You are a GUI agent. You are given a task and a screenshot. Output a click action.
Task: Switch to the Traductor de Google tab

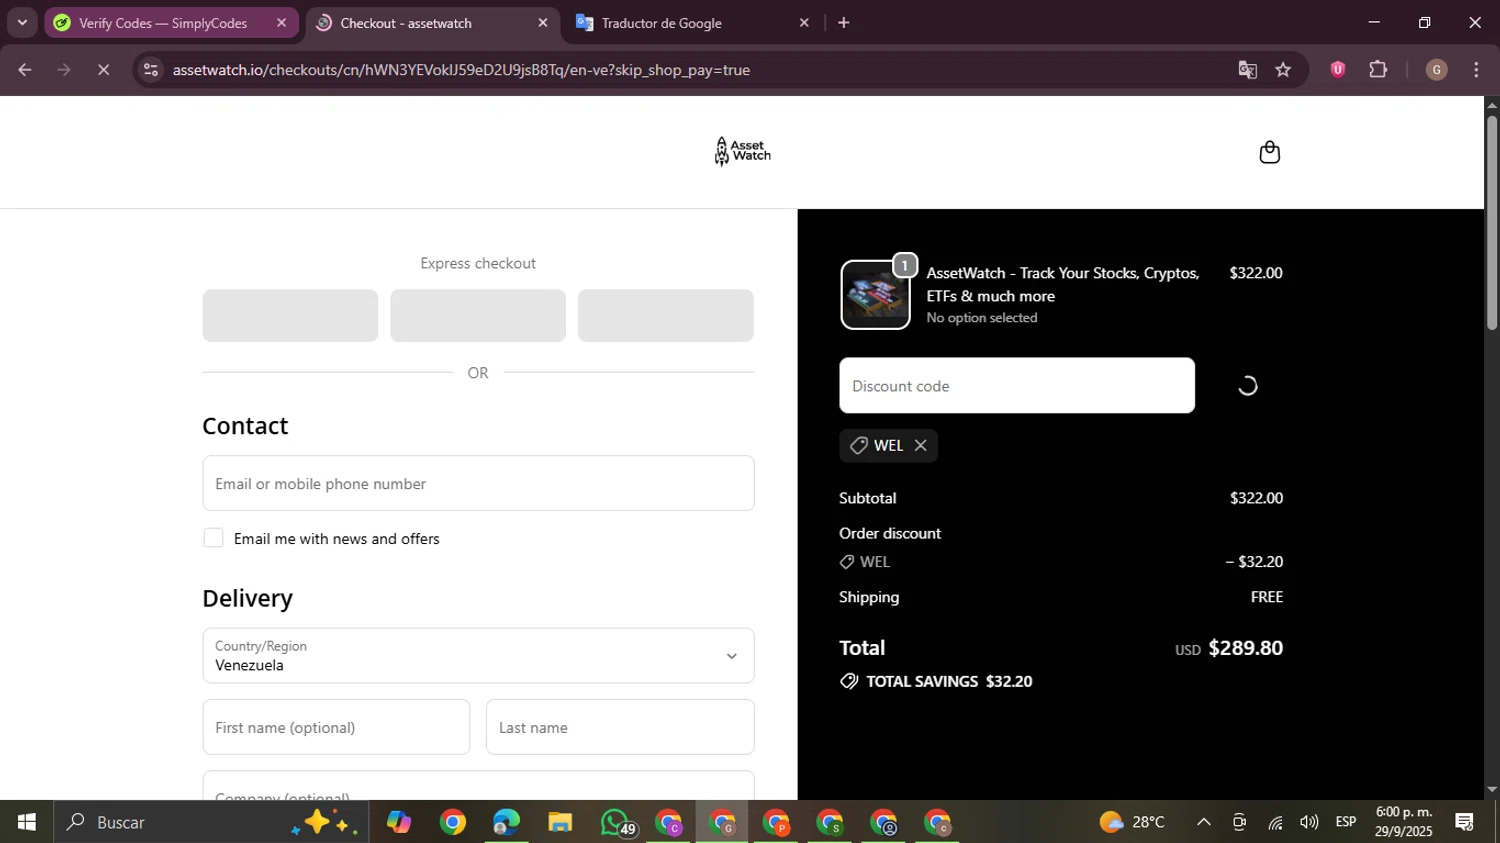[692, 23]
